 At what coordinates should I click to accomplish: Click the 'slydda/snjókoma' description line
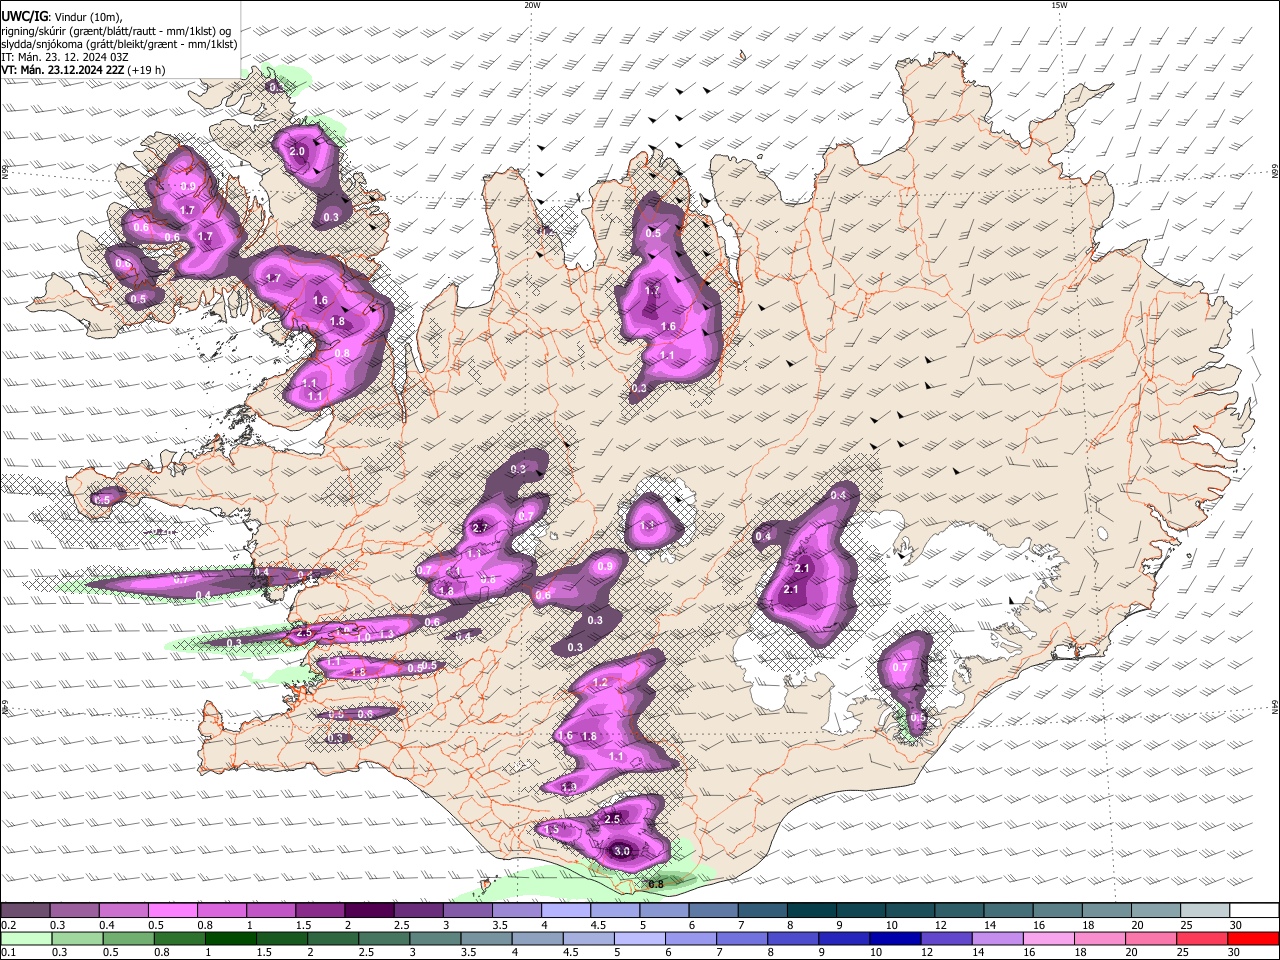tap(119, 44)
